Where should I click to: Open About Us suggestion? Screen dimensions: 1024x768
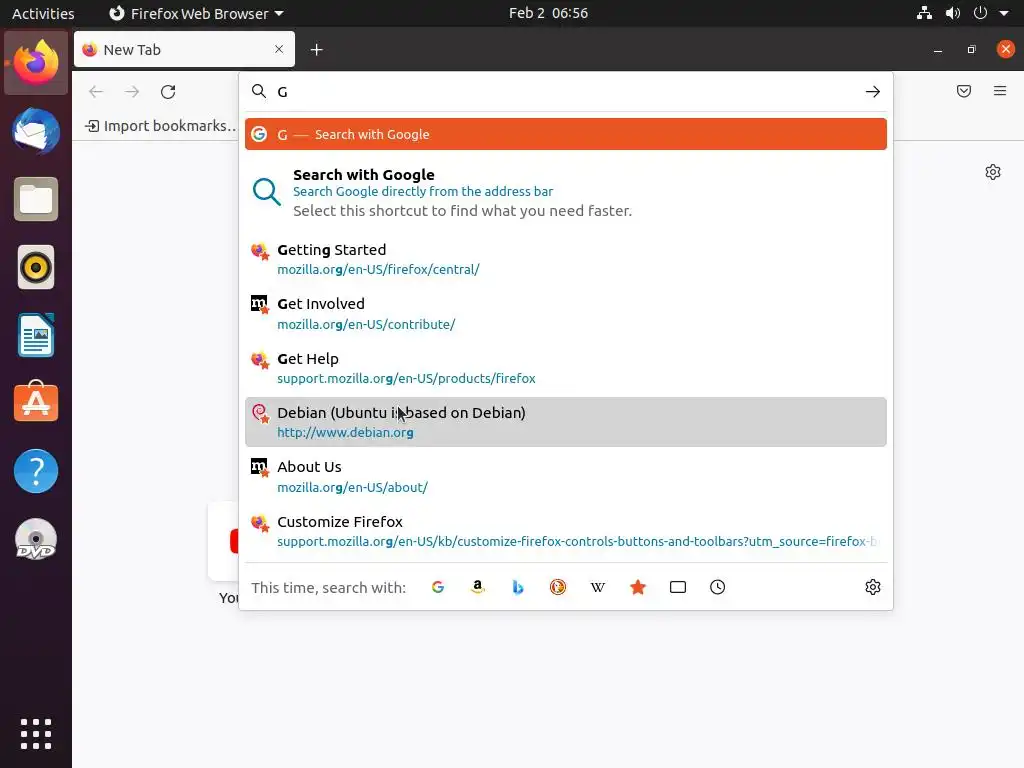566,477
